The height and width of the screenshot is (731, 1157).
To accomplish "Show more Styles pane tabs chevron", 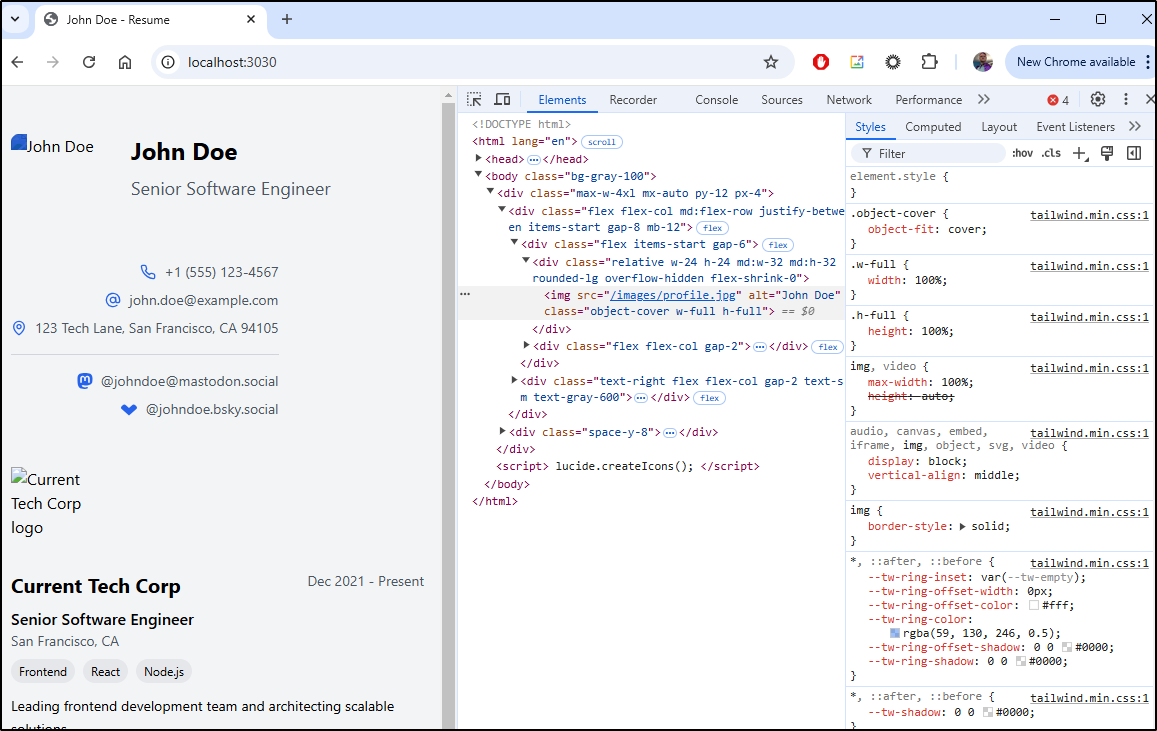I will click(x=1135, y=126).
